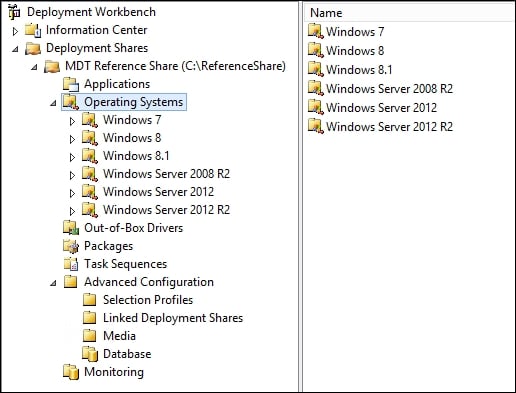Click the Media folder icon
The height and width of the screenshot is (393, 516).
[x=90, y=336]
